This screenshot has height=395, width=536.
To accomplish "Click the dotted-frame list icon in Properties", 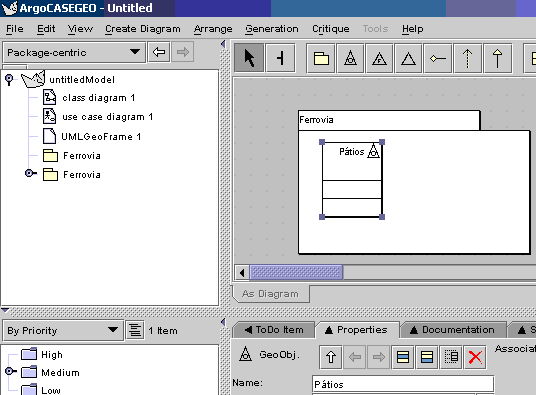I will pos(451,357).
